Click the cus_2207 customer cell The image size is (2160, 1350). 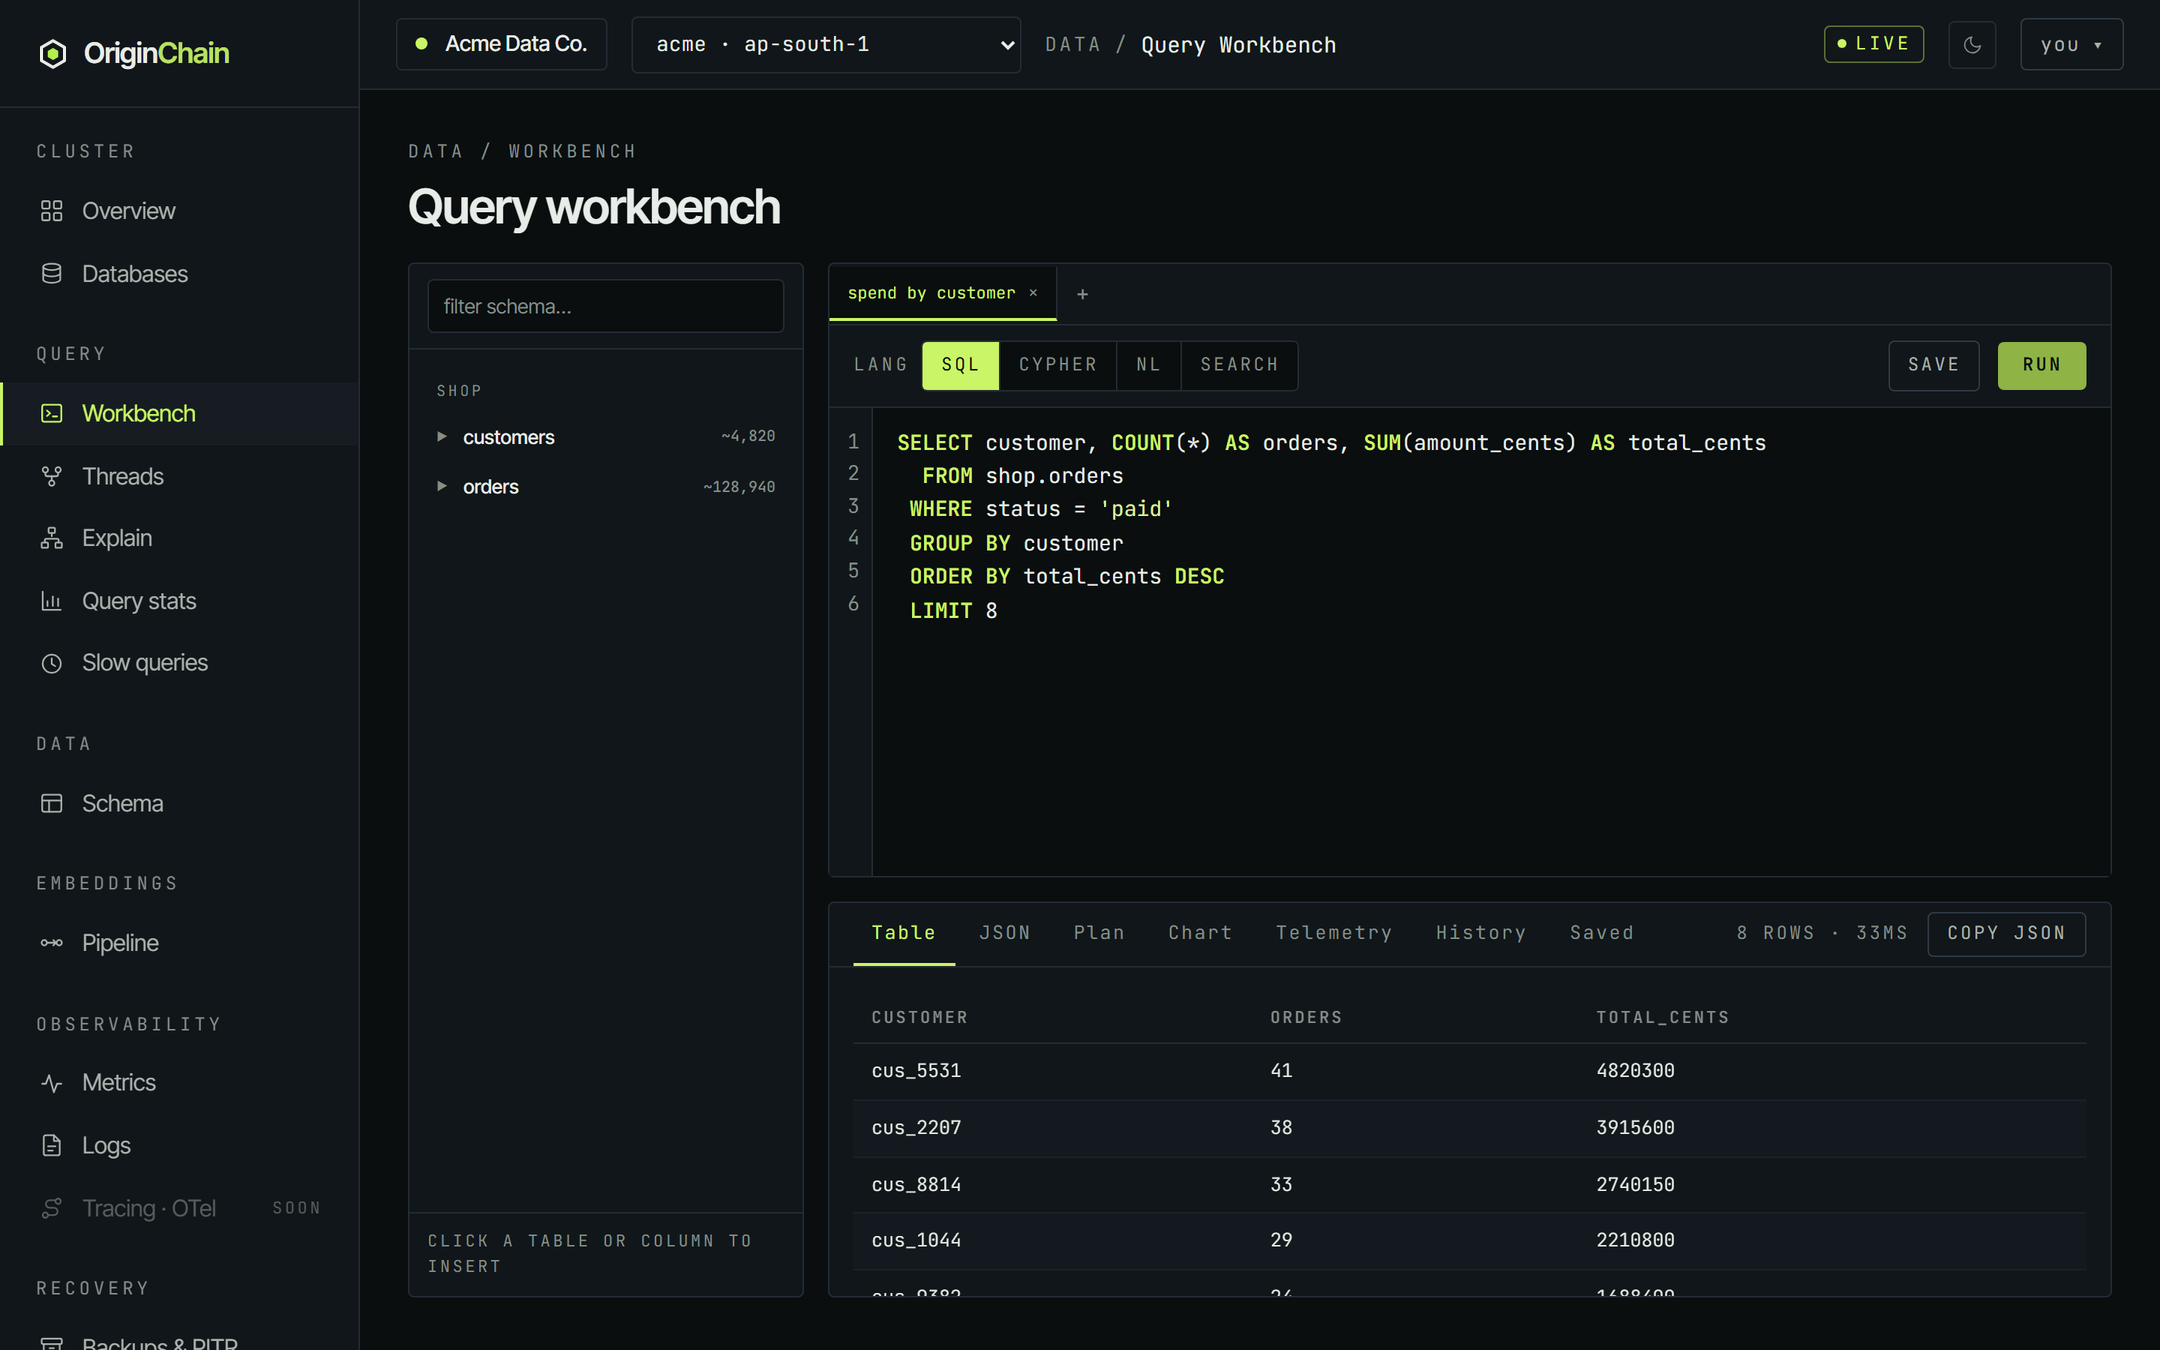tap(916, 1127)
